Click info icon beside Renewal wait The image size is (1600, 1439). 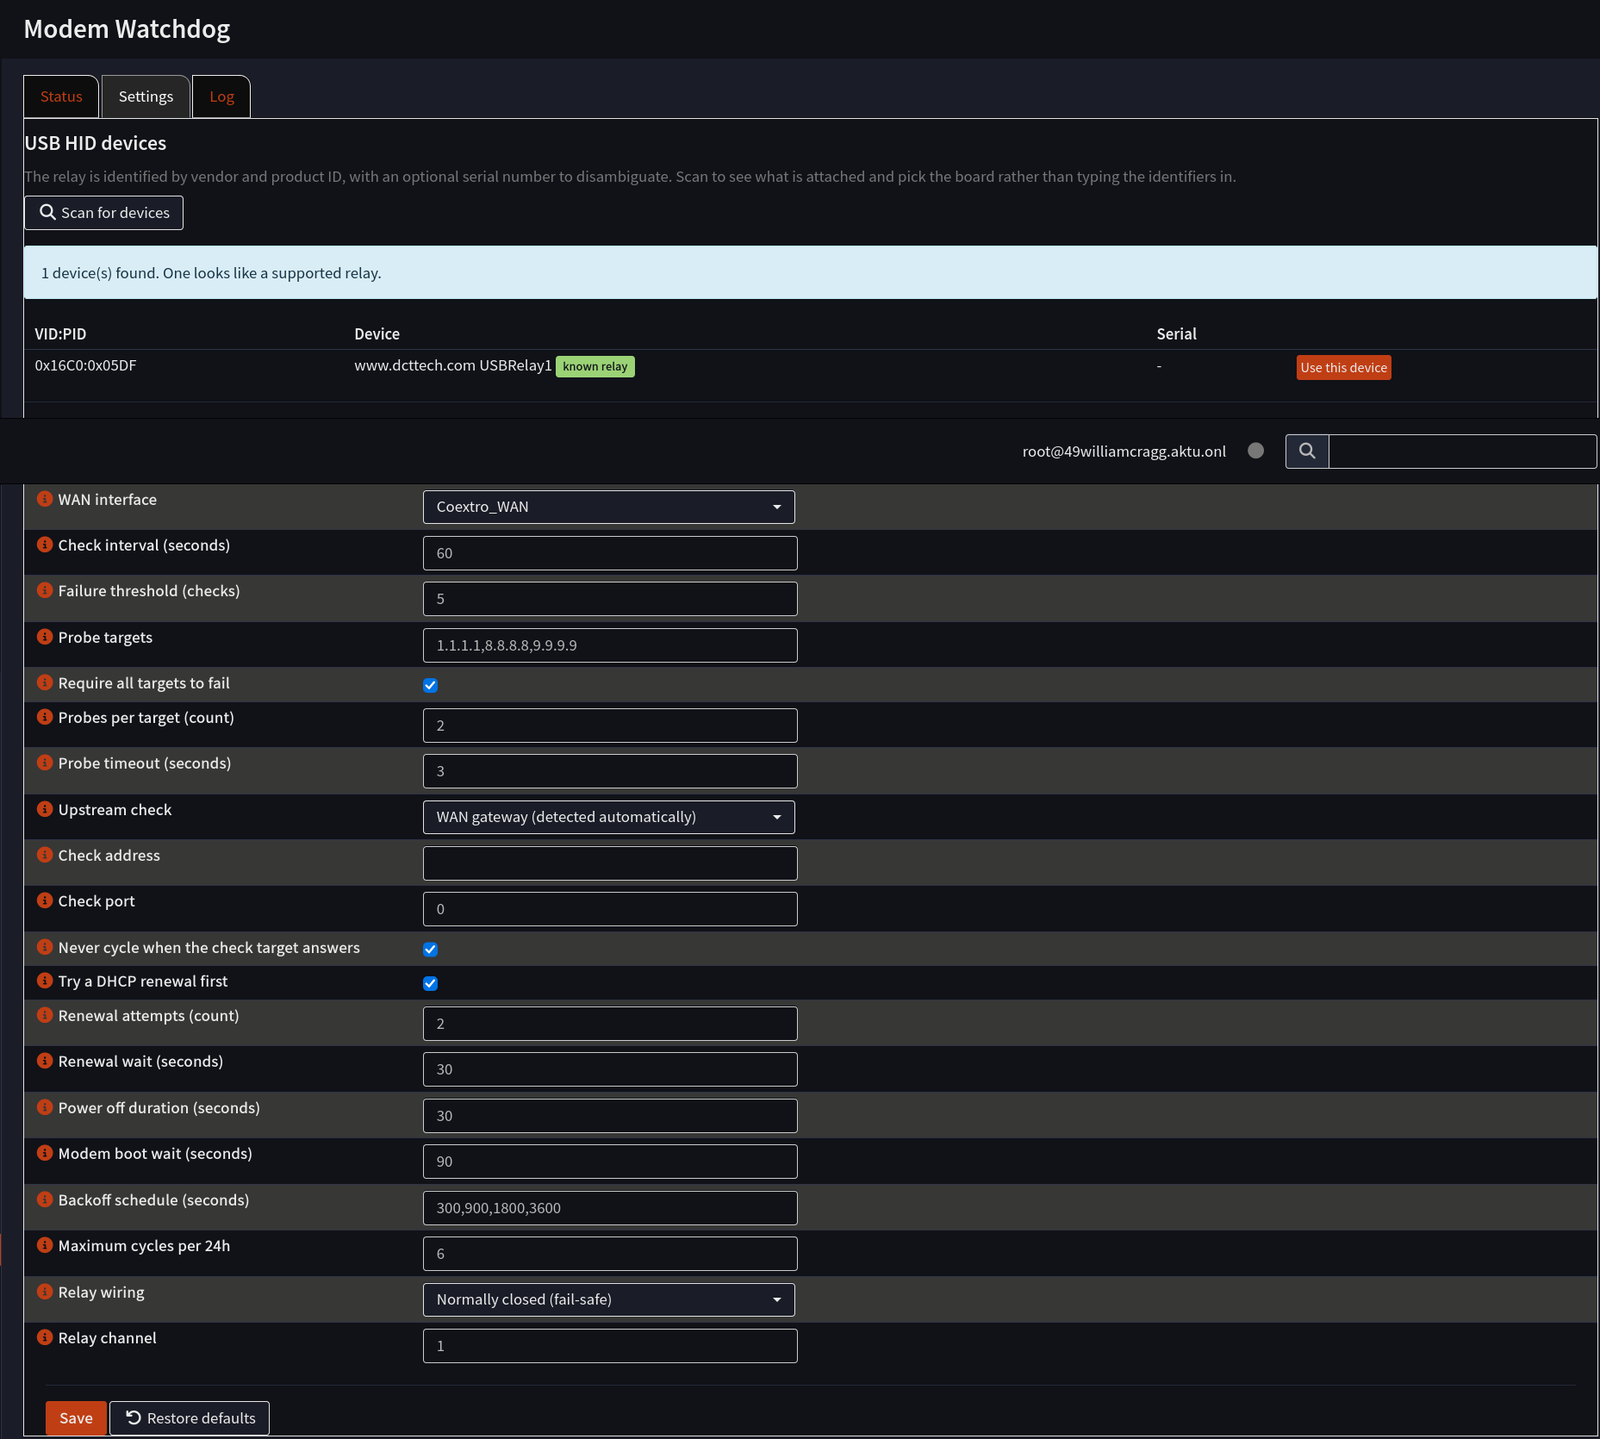45,1060
